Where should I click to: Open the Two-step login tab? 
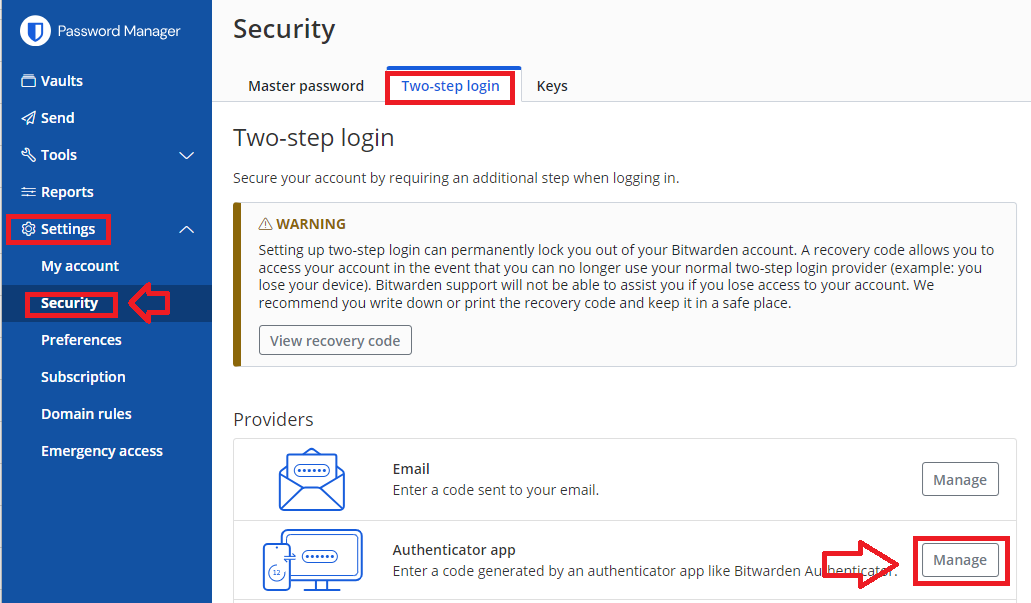pos(450,86)
